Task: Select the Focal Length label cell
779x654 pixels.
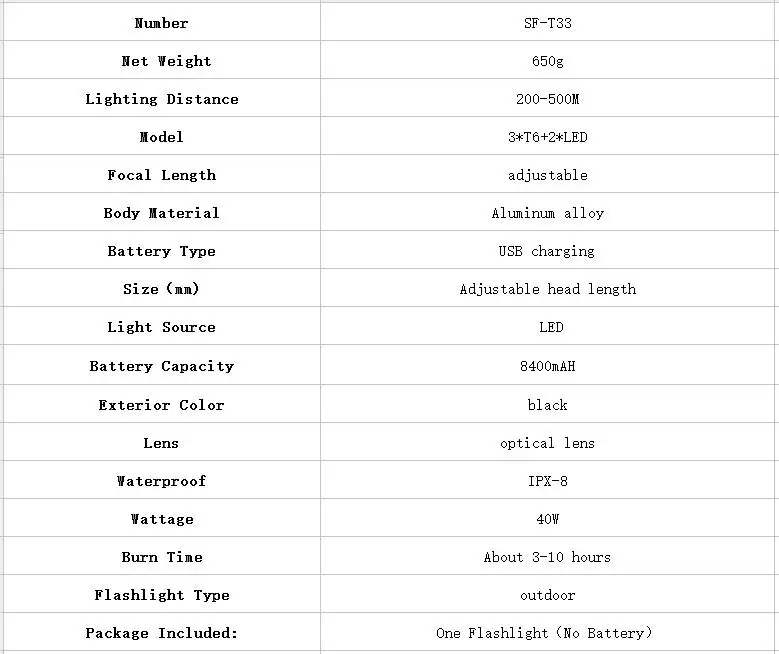Action: [x=162, y=175]
